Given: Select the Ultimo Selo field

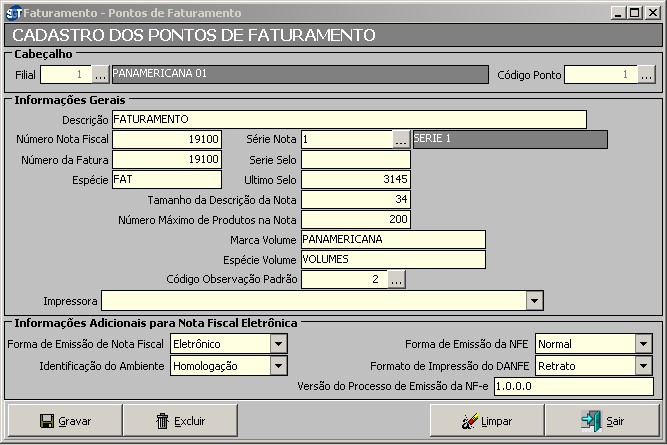Looking at the screenshot, I should point(355,179).
